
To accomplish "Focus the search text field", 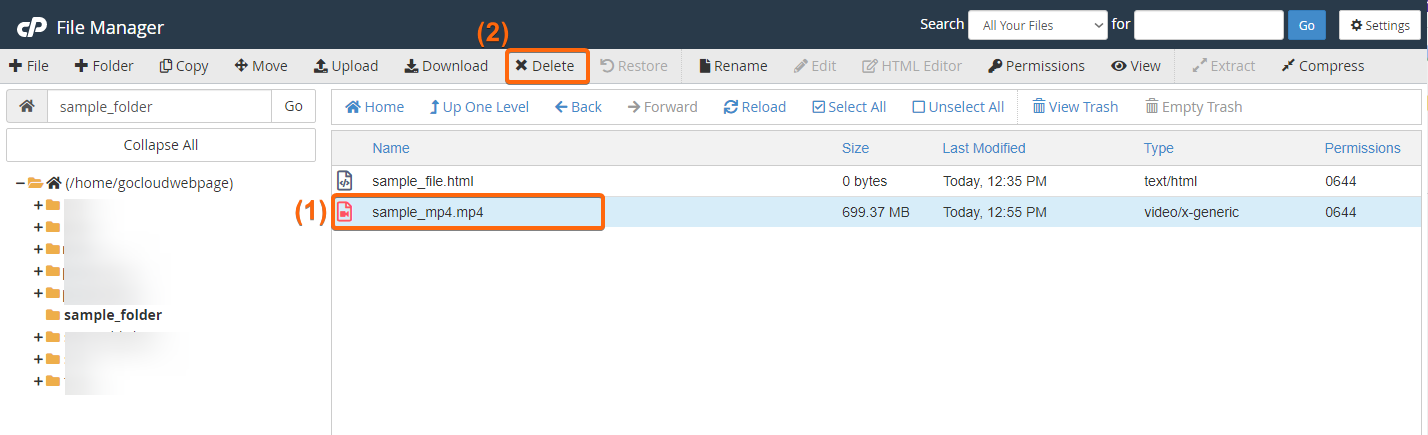I will pyautogui.click(x=1209, y=25).
